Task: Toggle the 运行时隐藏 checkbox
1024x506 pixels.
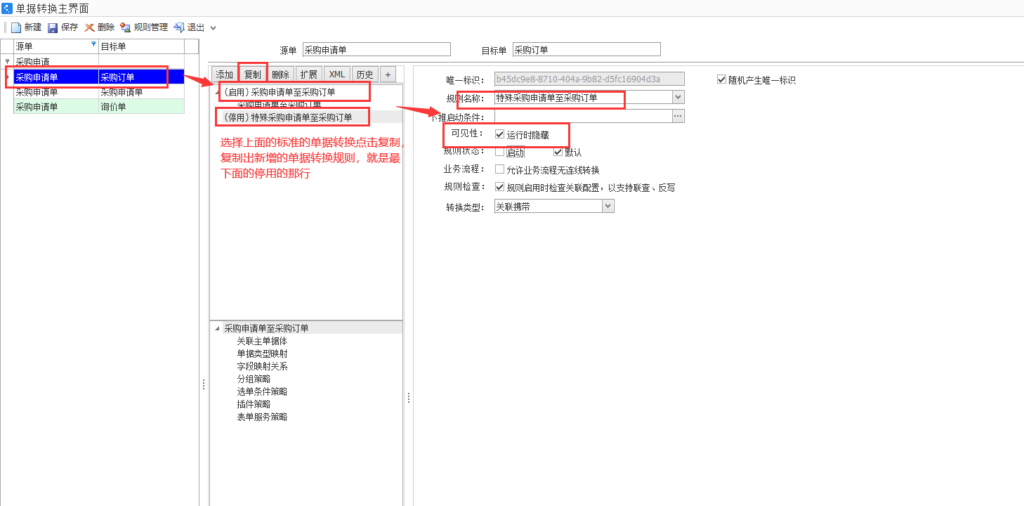Action: point(500,134)
